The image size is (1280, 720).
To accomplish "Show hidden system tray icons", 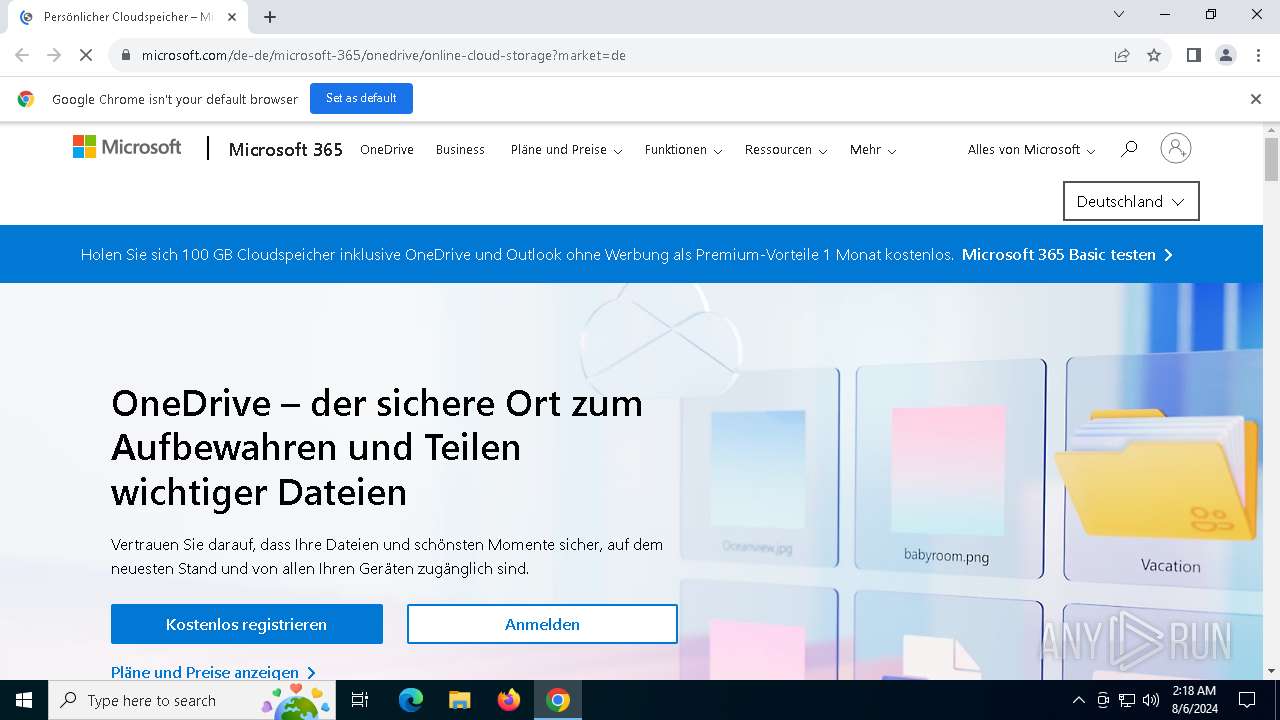I will pyautogui.click(x=1078, y=700).
